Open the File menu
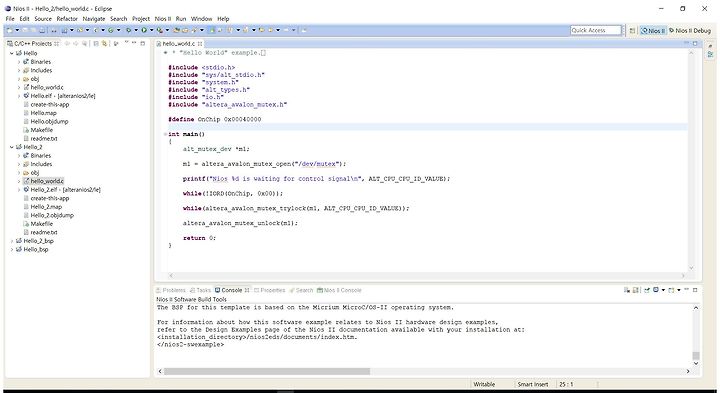Image resolution: width=720 pixels, height=393 pixels. click(10, 19)
